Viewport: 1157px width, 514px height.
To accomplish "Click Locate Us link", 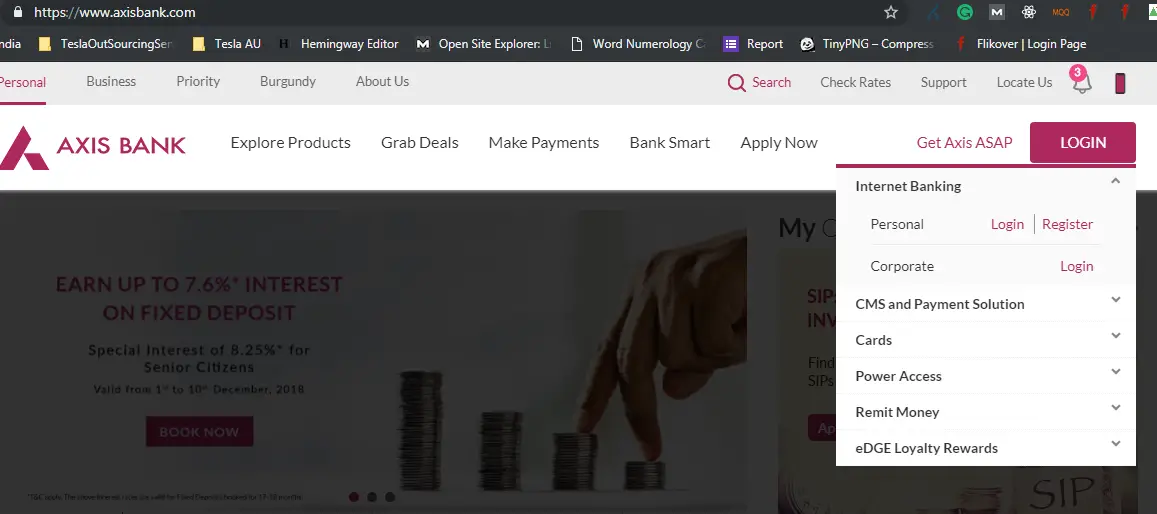I will click(1024, 83).
